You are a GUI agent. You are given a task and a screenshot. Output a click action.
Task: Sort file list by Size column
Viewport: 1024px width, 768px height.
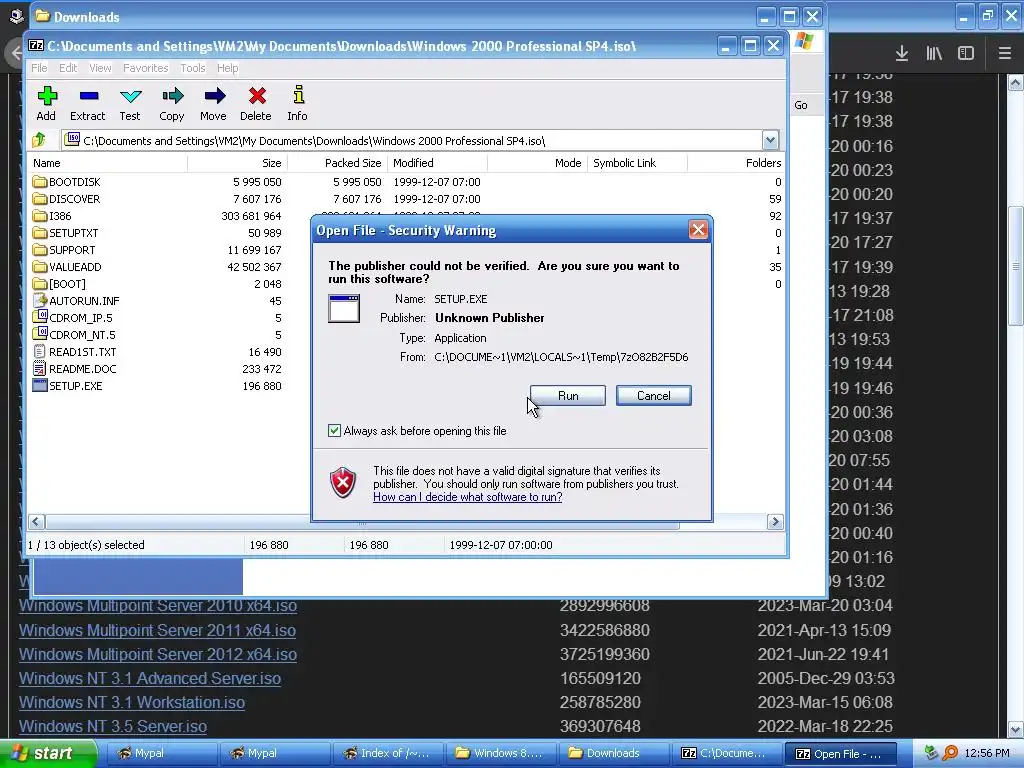237,163
